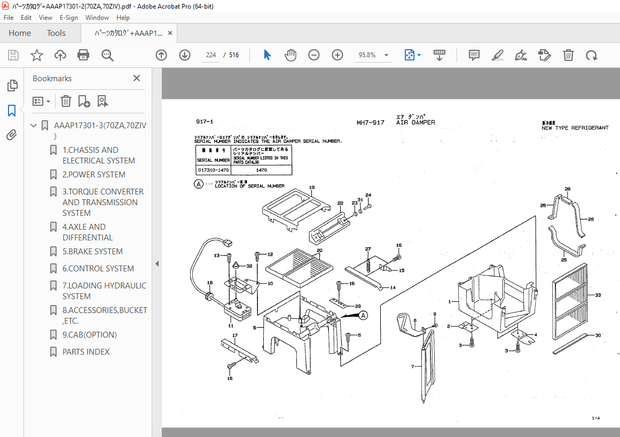620x437 pixels.
Task: Open 1.CHASSIS AND ELECTRICAL SYSTEM bookmark
Action: coord(99,155)
